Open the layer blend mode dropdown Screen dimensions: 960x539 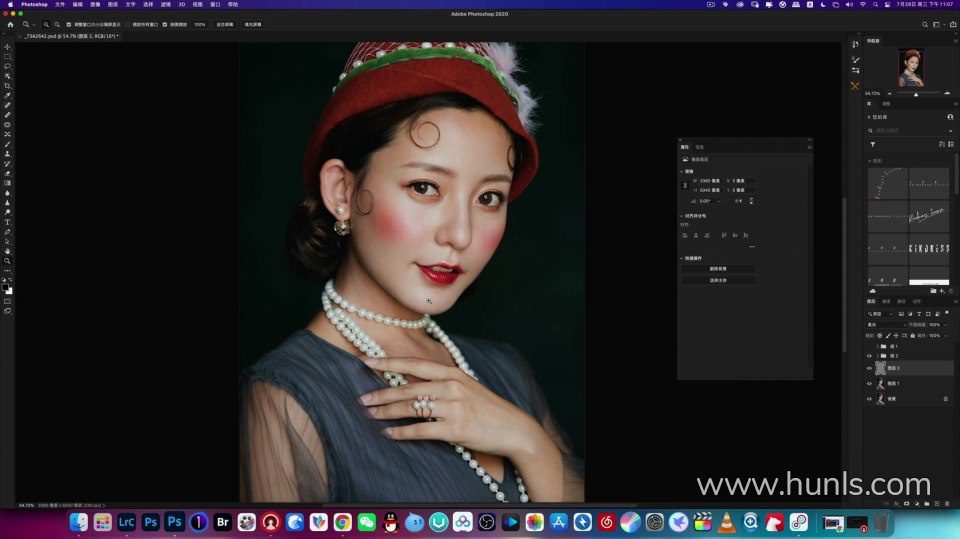(x=885, y=325)
